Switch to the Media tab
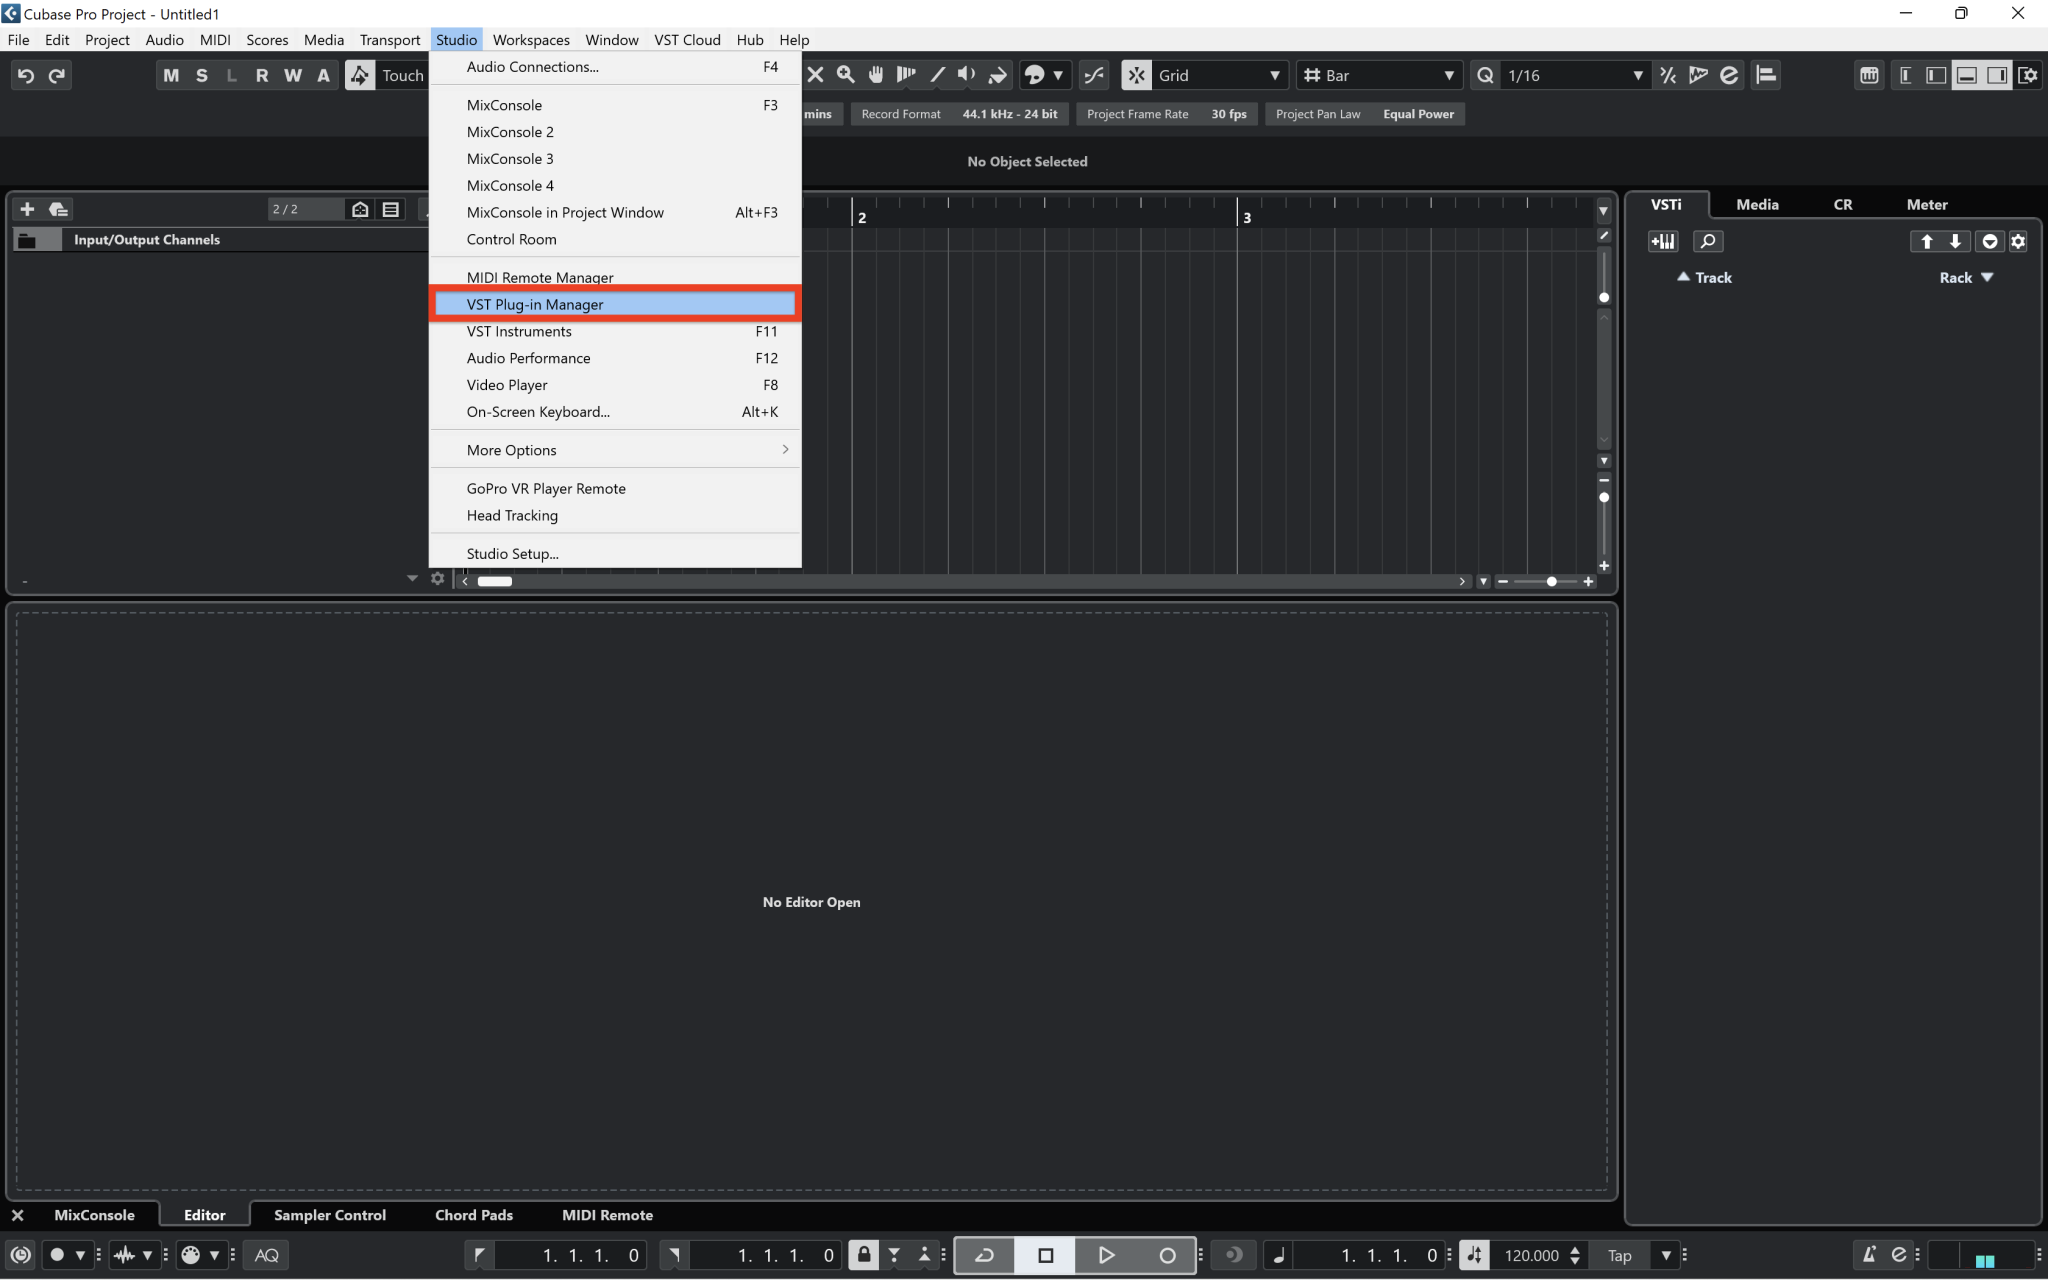The height and width of the screenshot is (1280, 2048). pos(1757,204)
